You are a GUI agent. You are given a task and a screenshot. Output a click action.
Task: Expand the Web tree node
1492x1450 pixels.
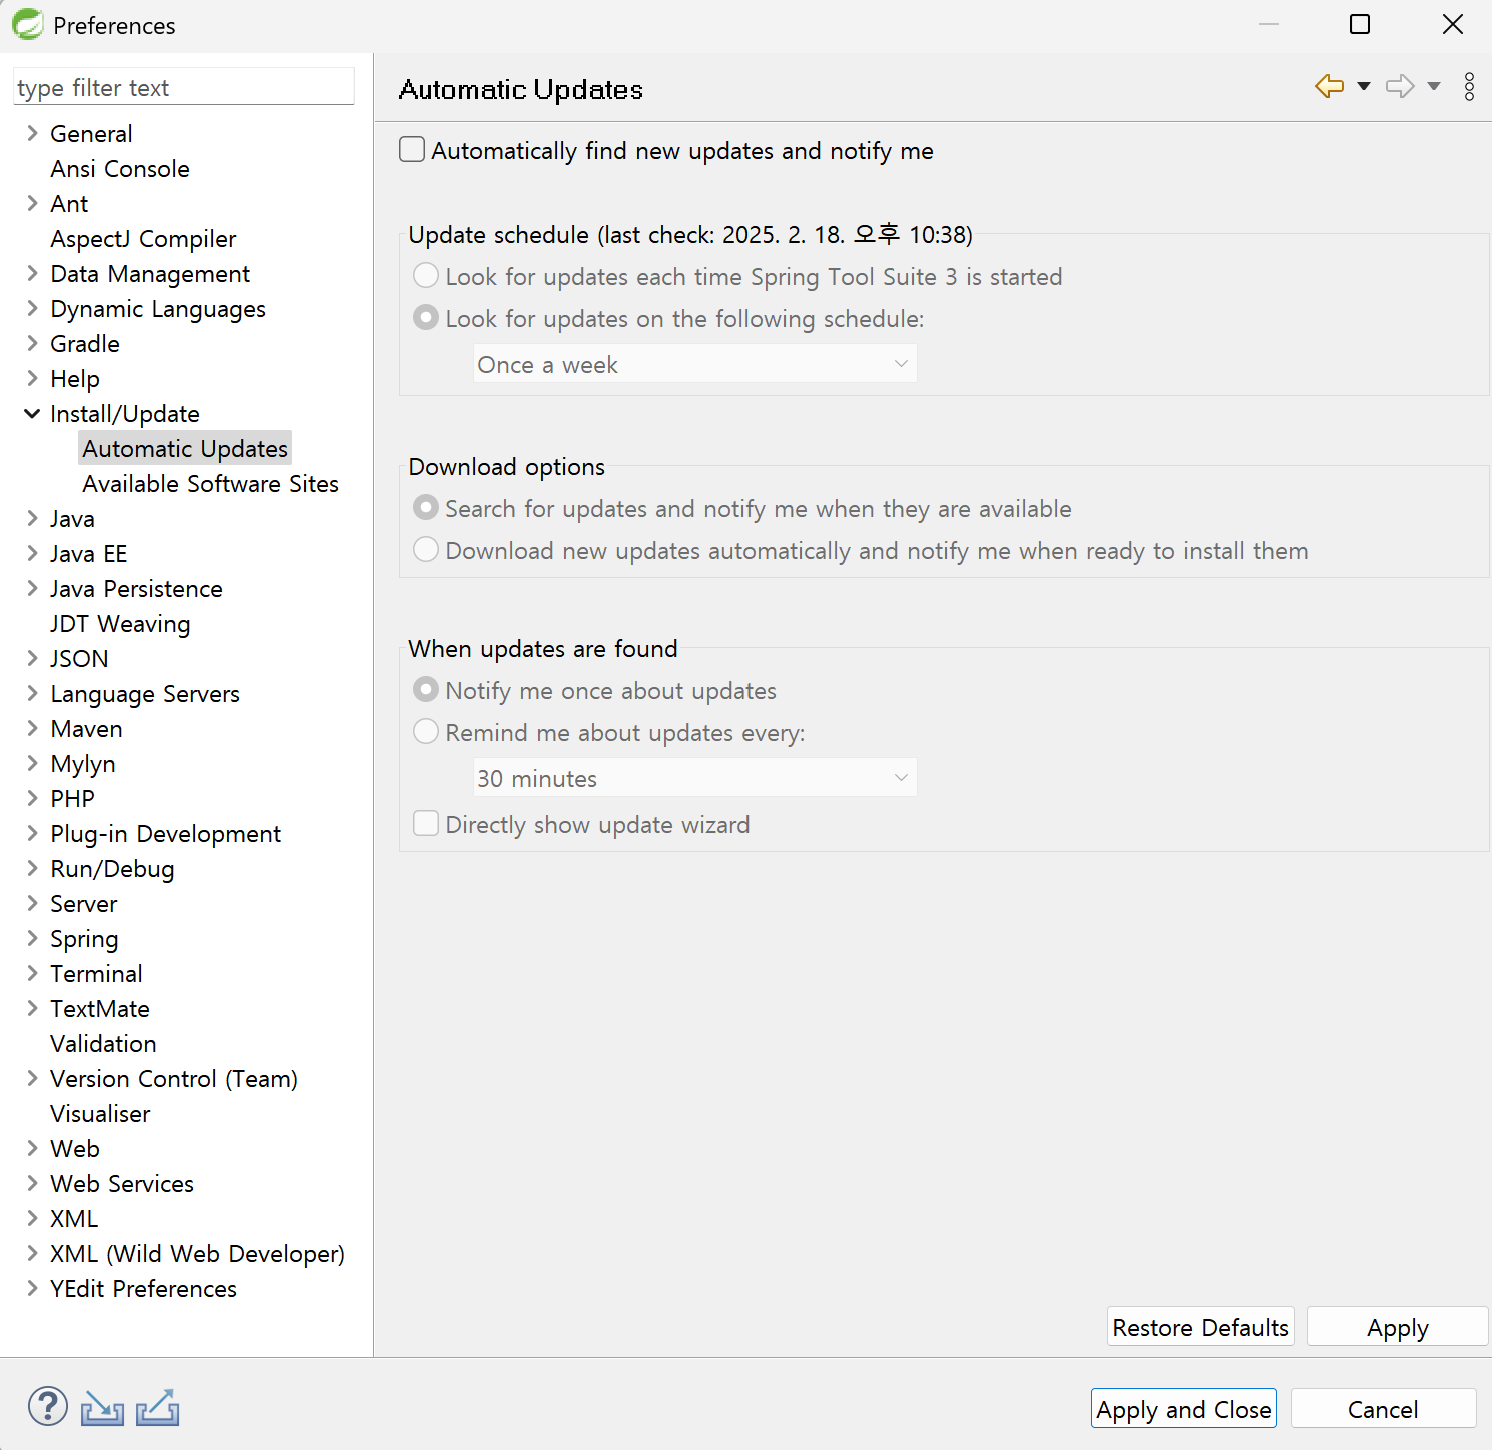point(32,1148)
